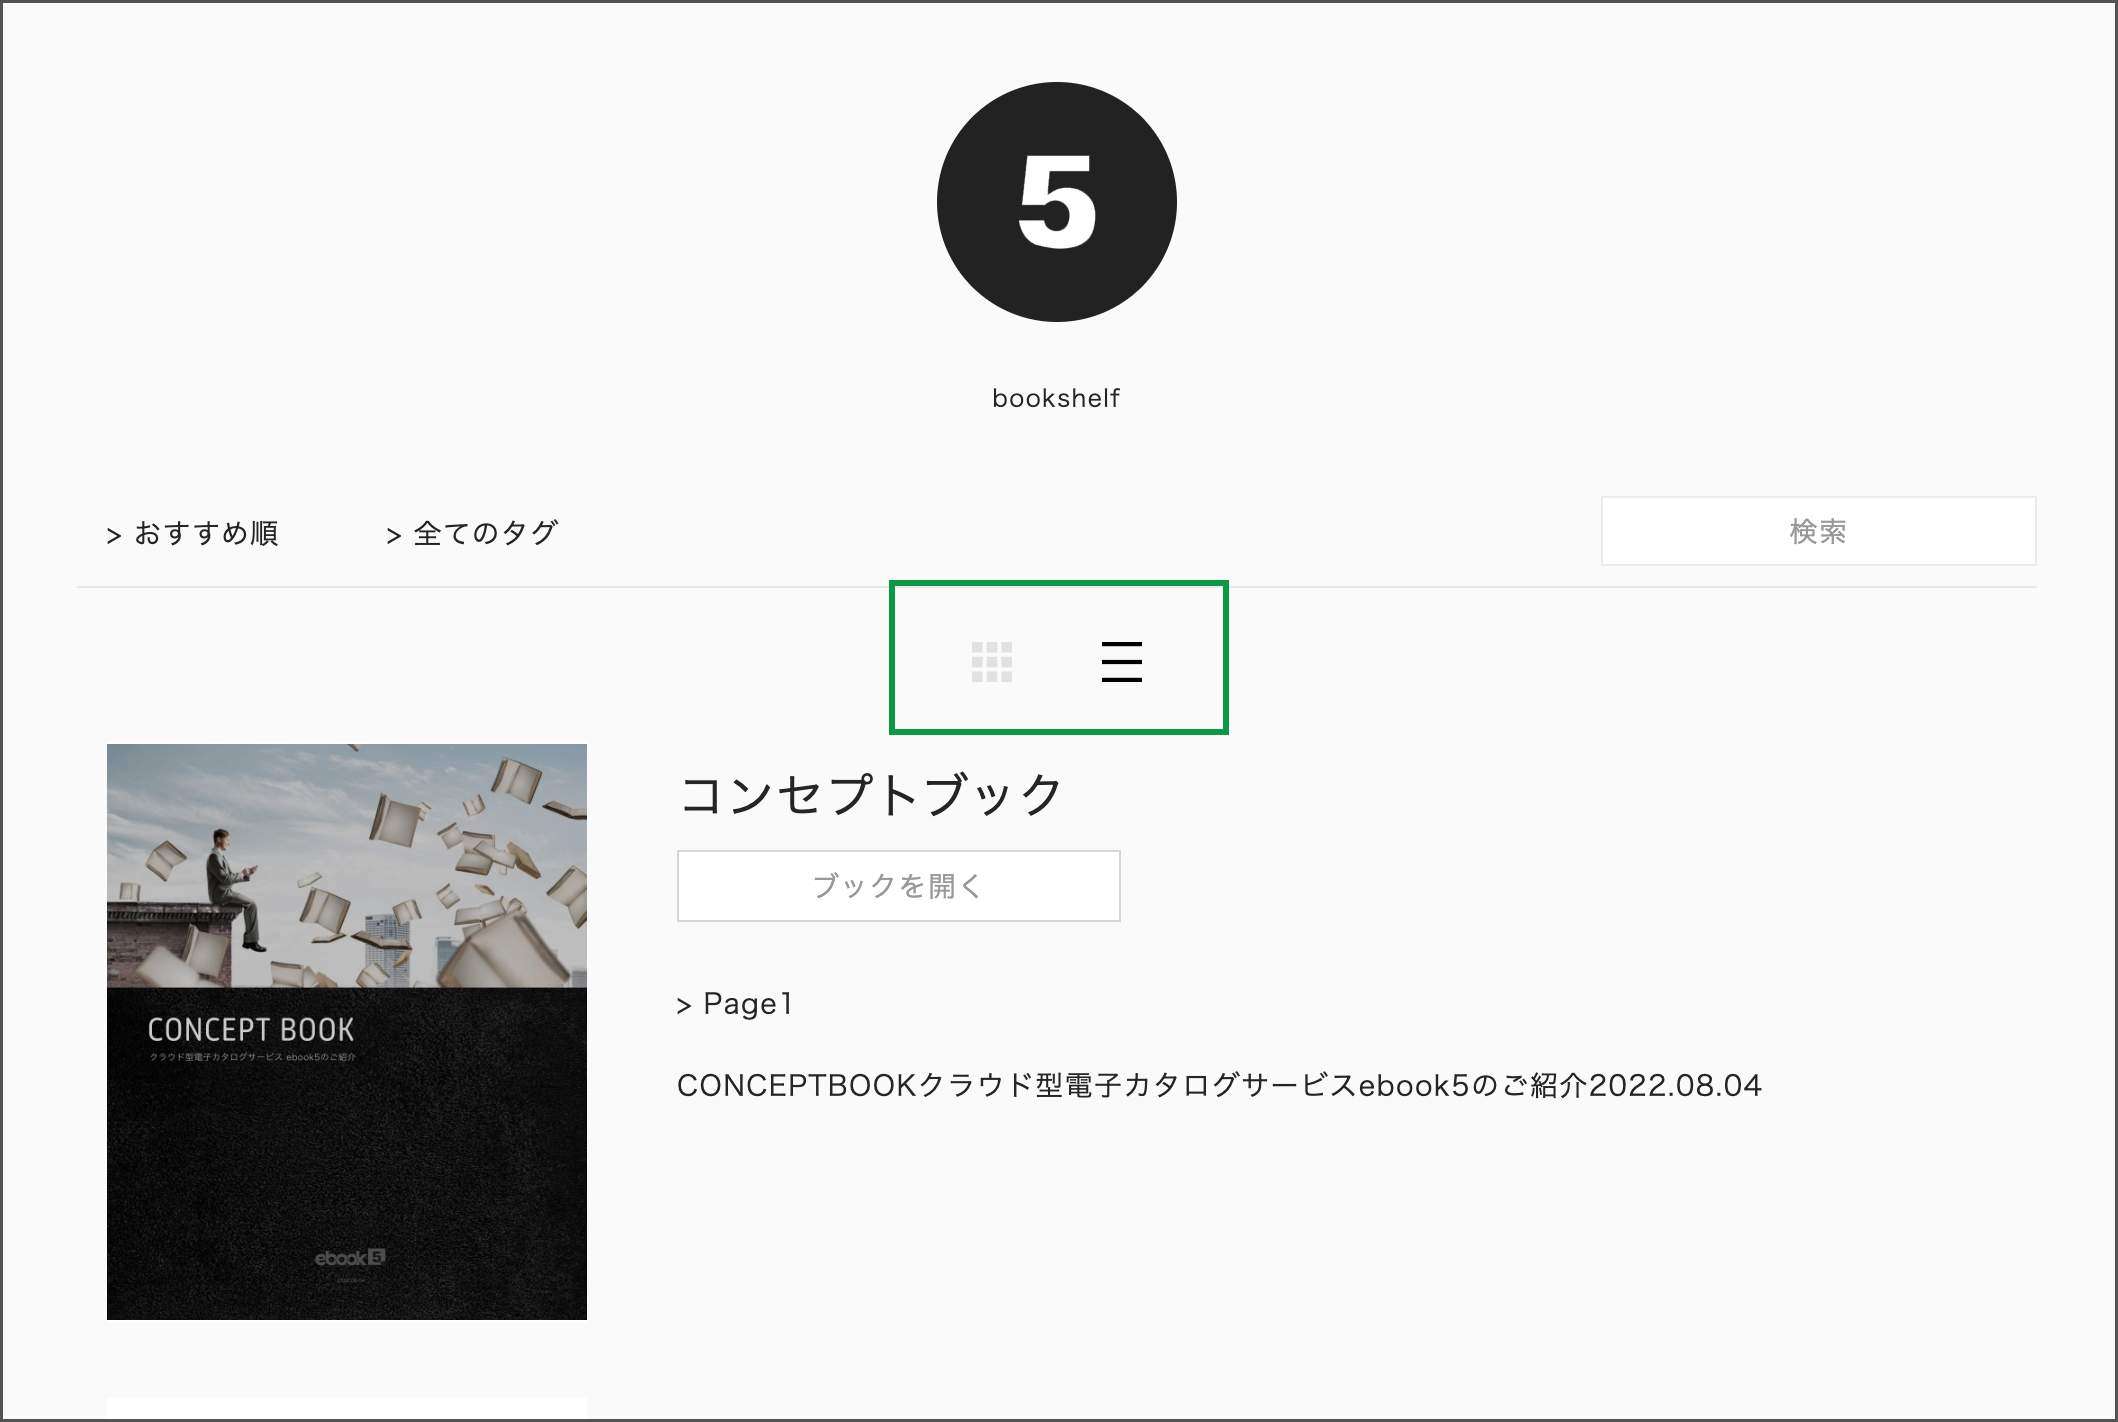Switch to grid view icon
Viewport: 2118px width, 1422px height.
pos(992,662)
